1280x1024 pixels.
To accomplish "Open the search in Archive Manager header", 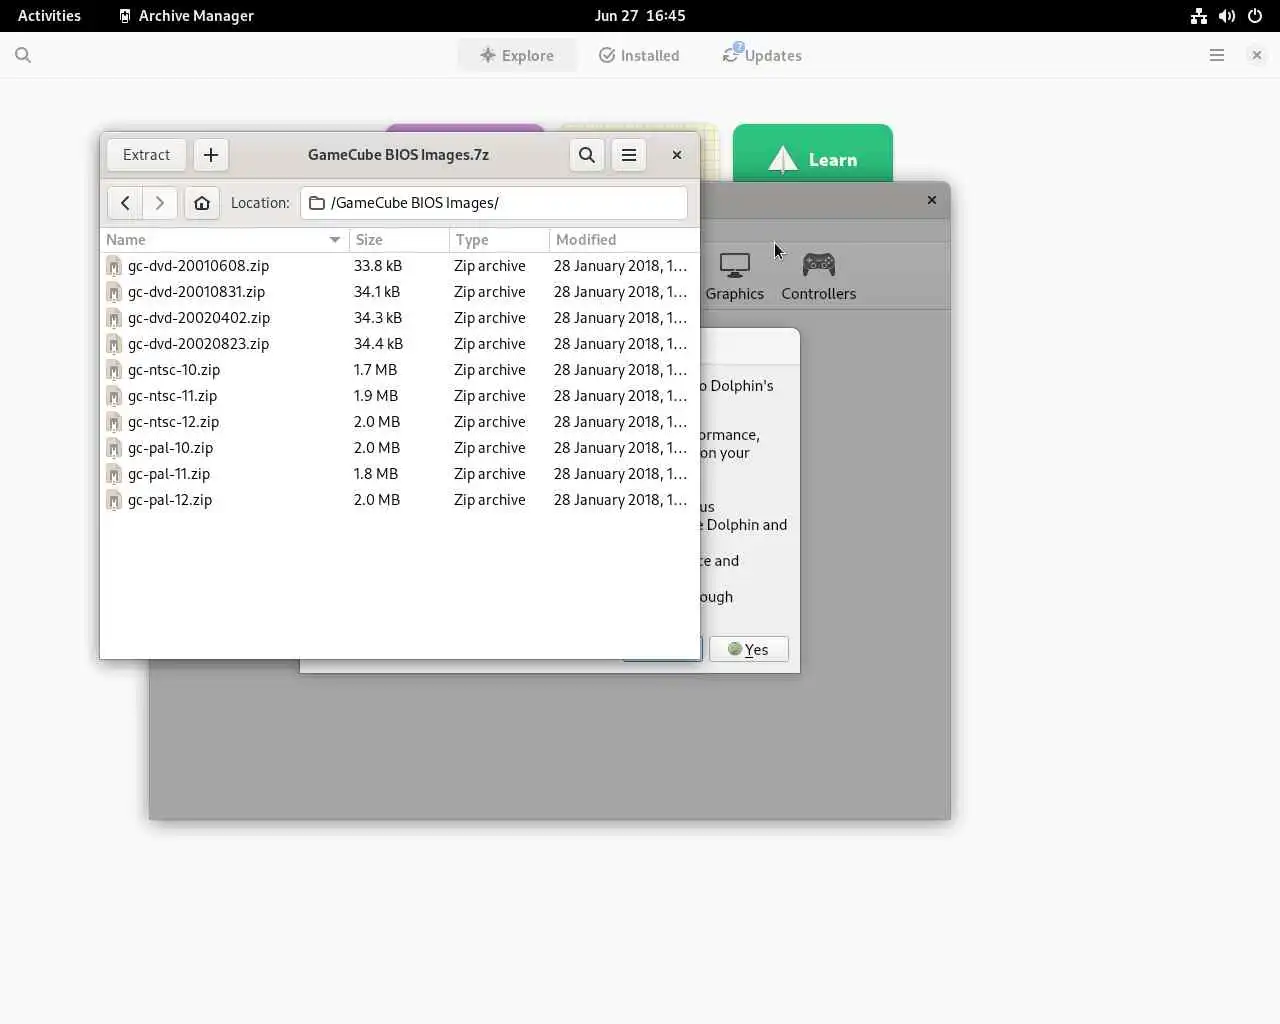I will point(587,155).
